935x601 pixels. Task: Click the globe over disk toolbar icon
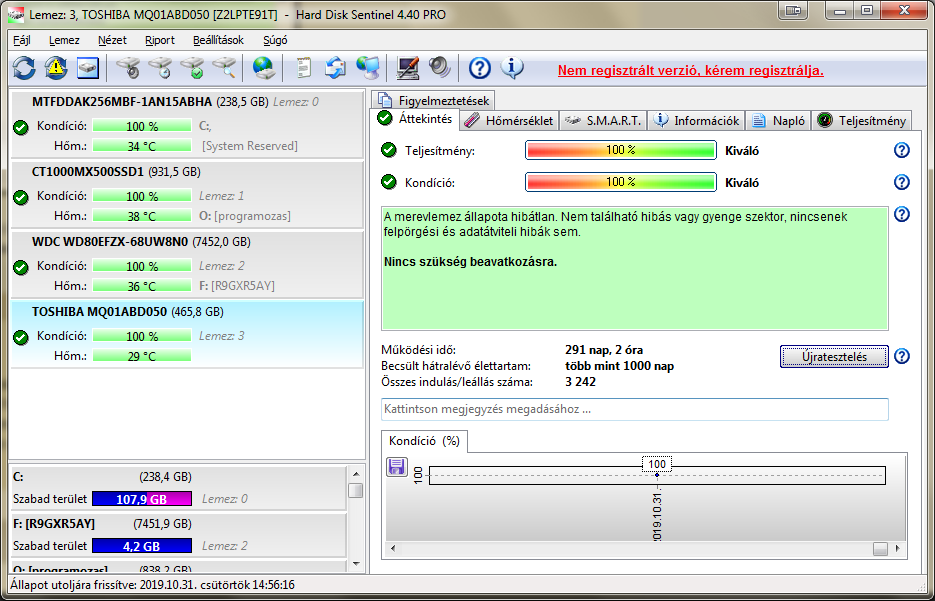coord(264,69)
